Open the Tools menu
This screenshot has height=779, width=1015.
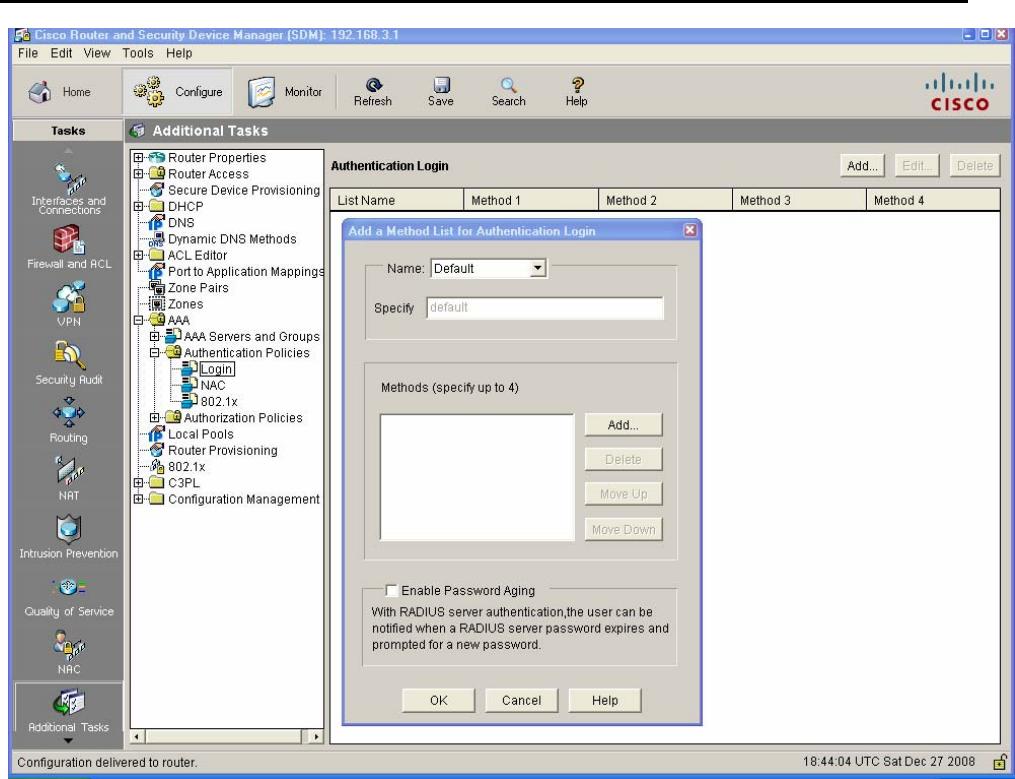tap(138, 53)
